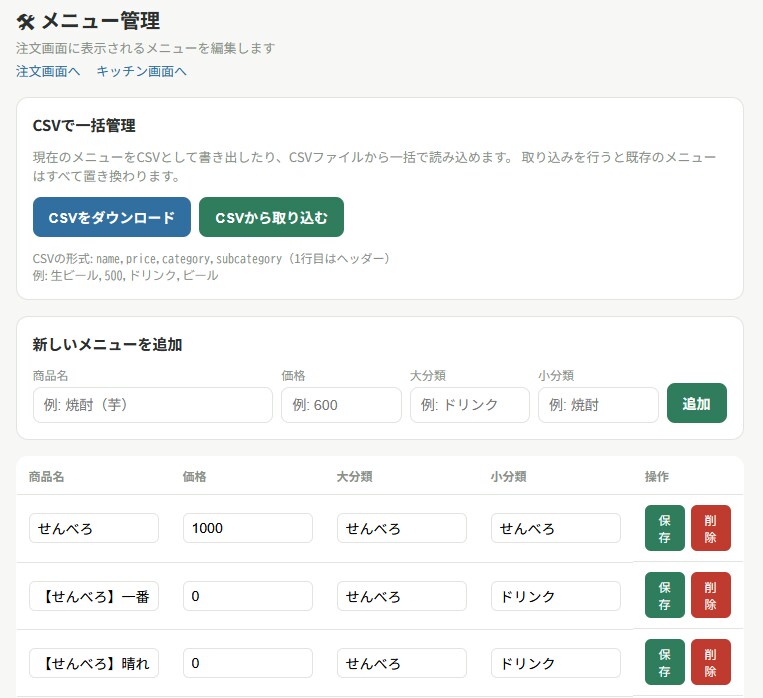Click the 大分類 table column header

point(354,477)
